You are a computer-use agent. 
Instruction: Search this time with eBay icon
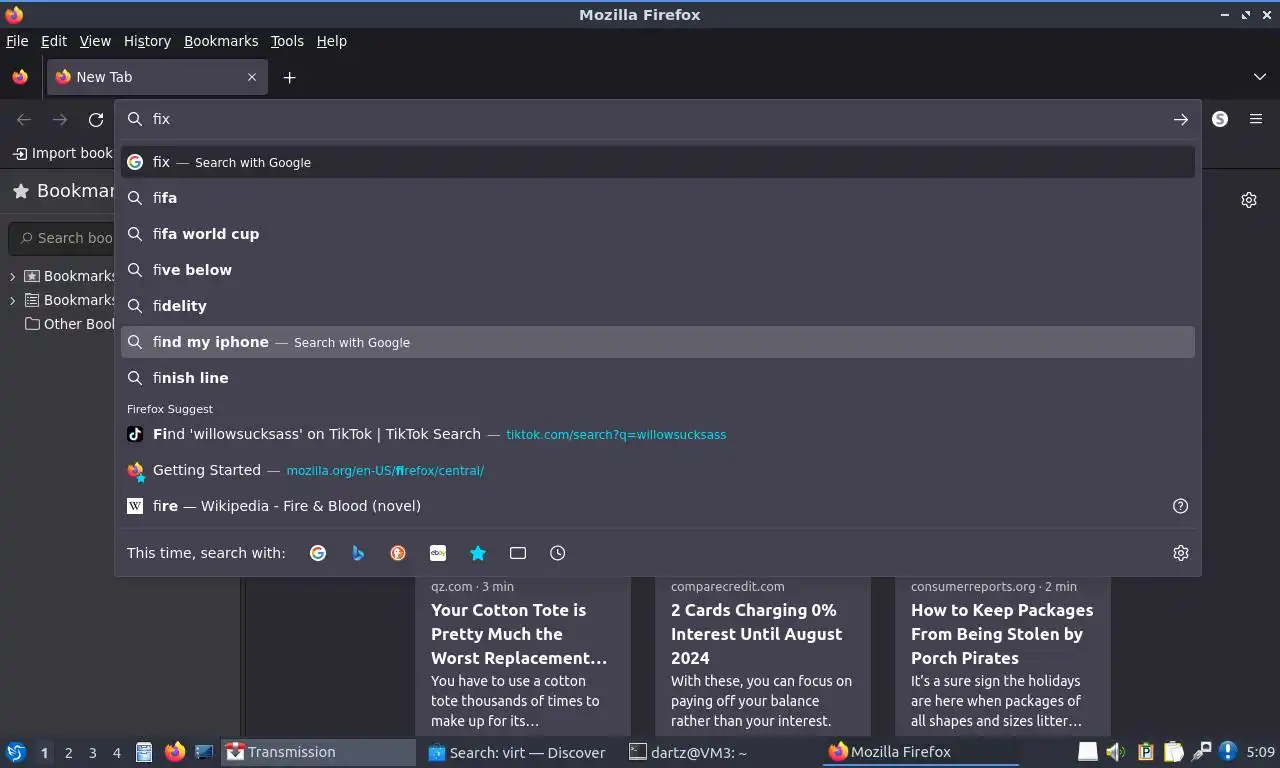pyautogui.click(x=438, y=553)
